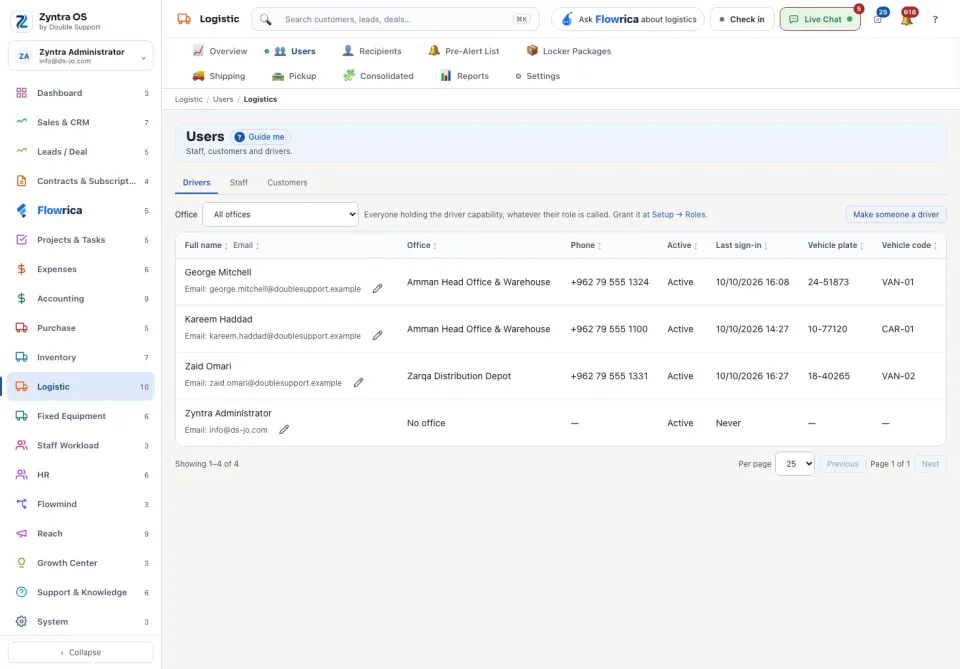This screenshot has height=669, width=960.
Task: Expand the Zyntra Administrator account switcher
Action: coord(81,56)
